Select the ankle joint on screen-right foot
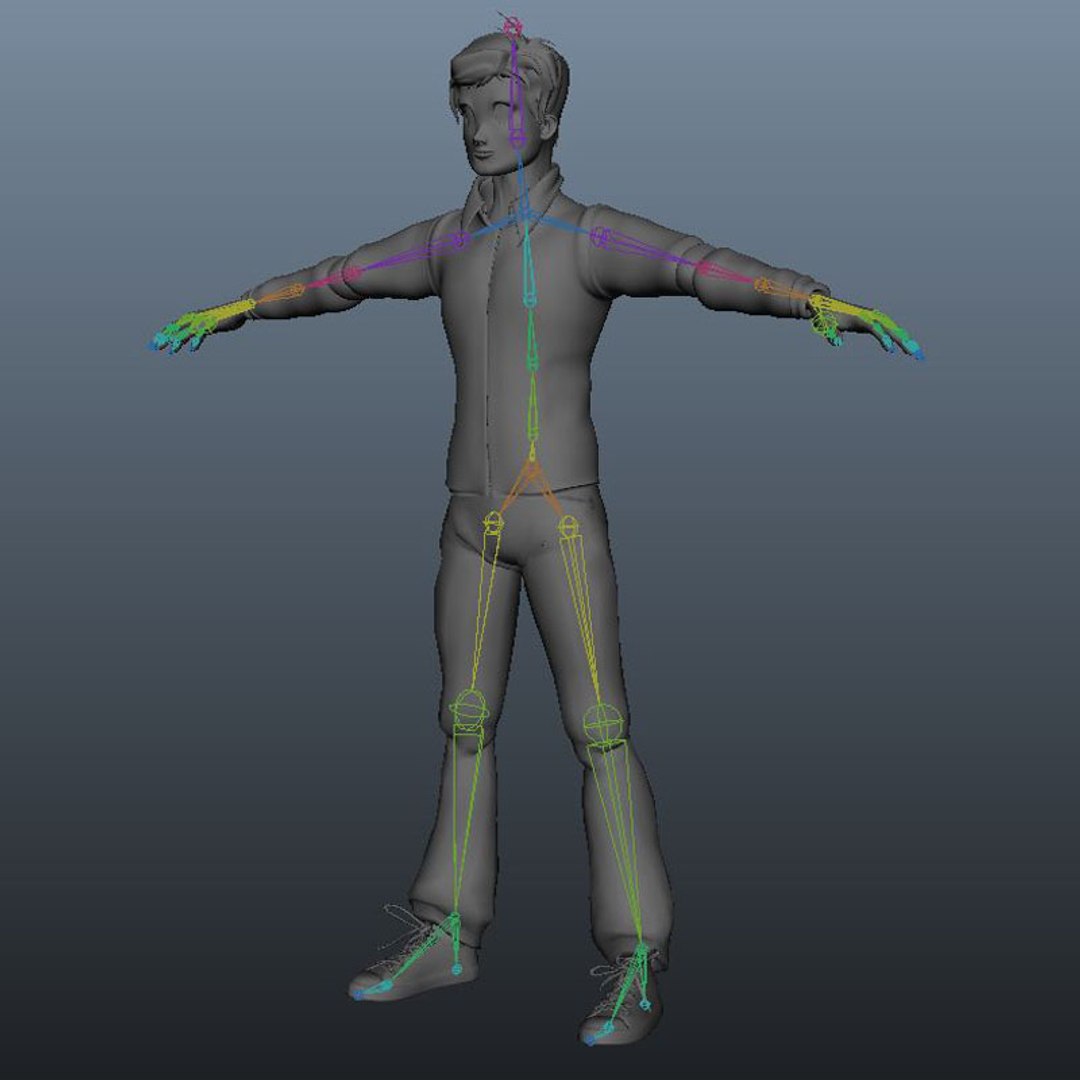This screenshot has width=1080, height=1080. (x=642, y=950)
